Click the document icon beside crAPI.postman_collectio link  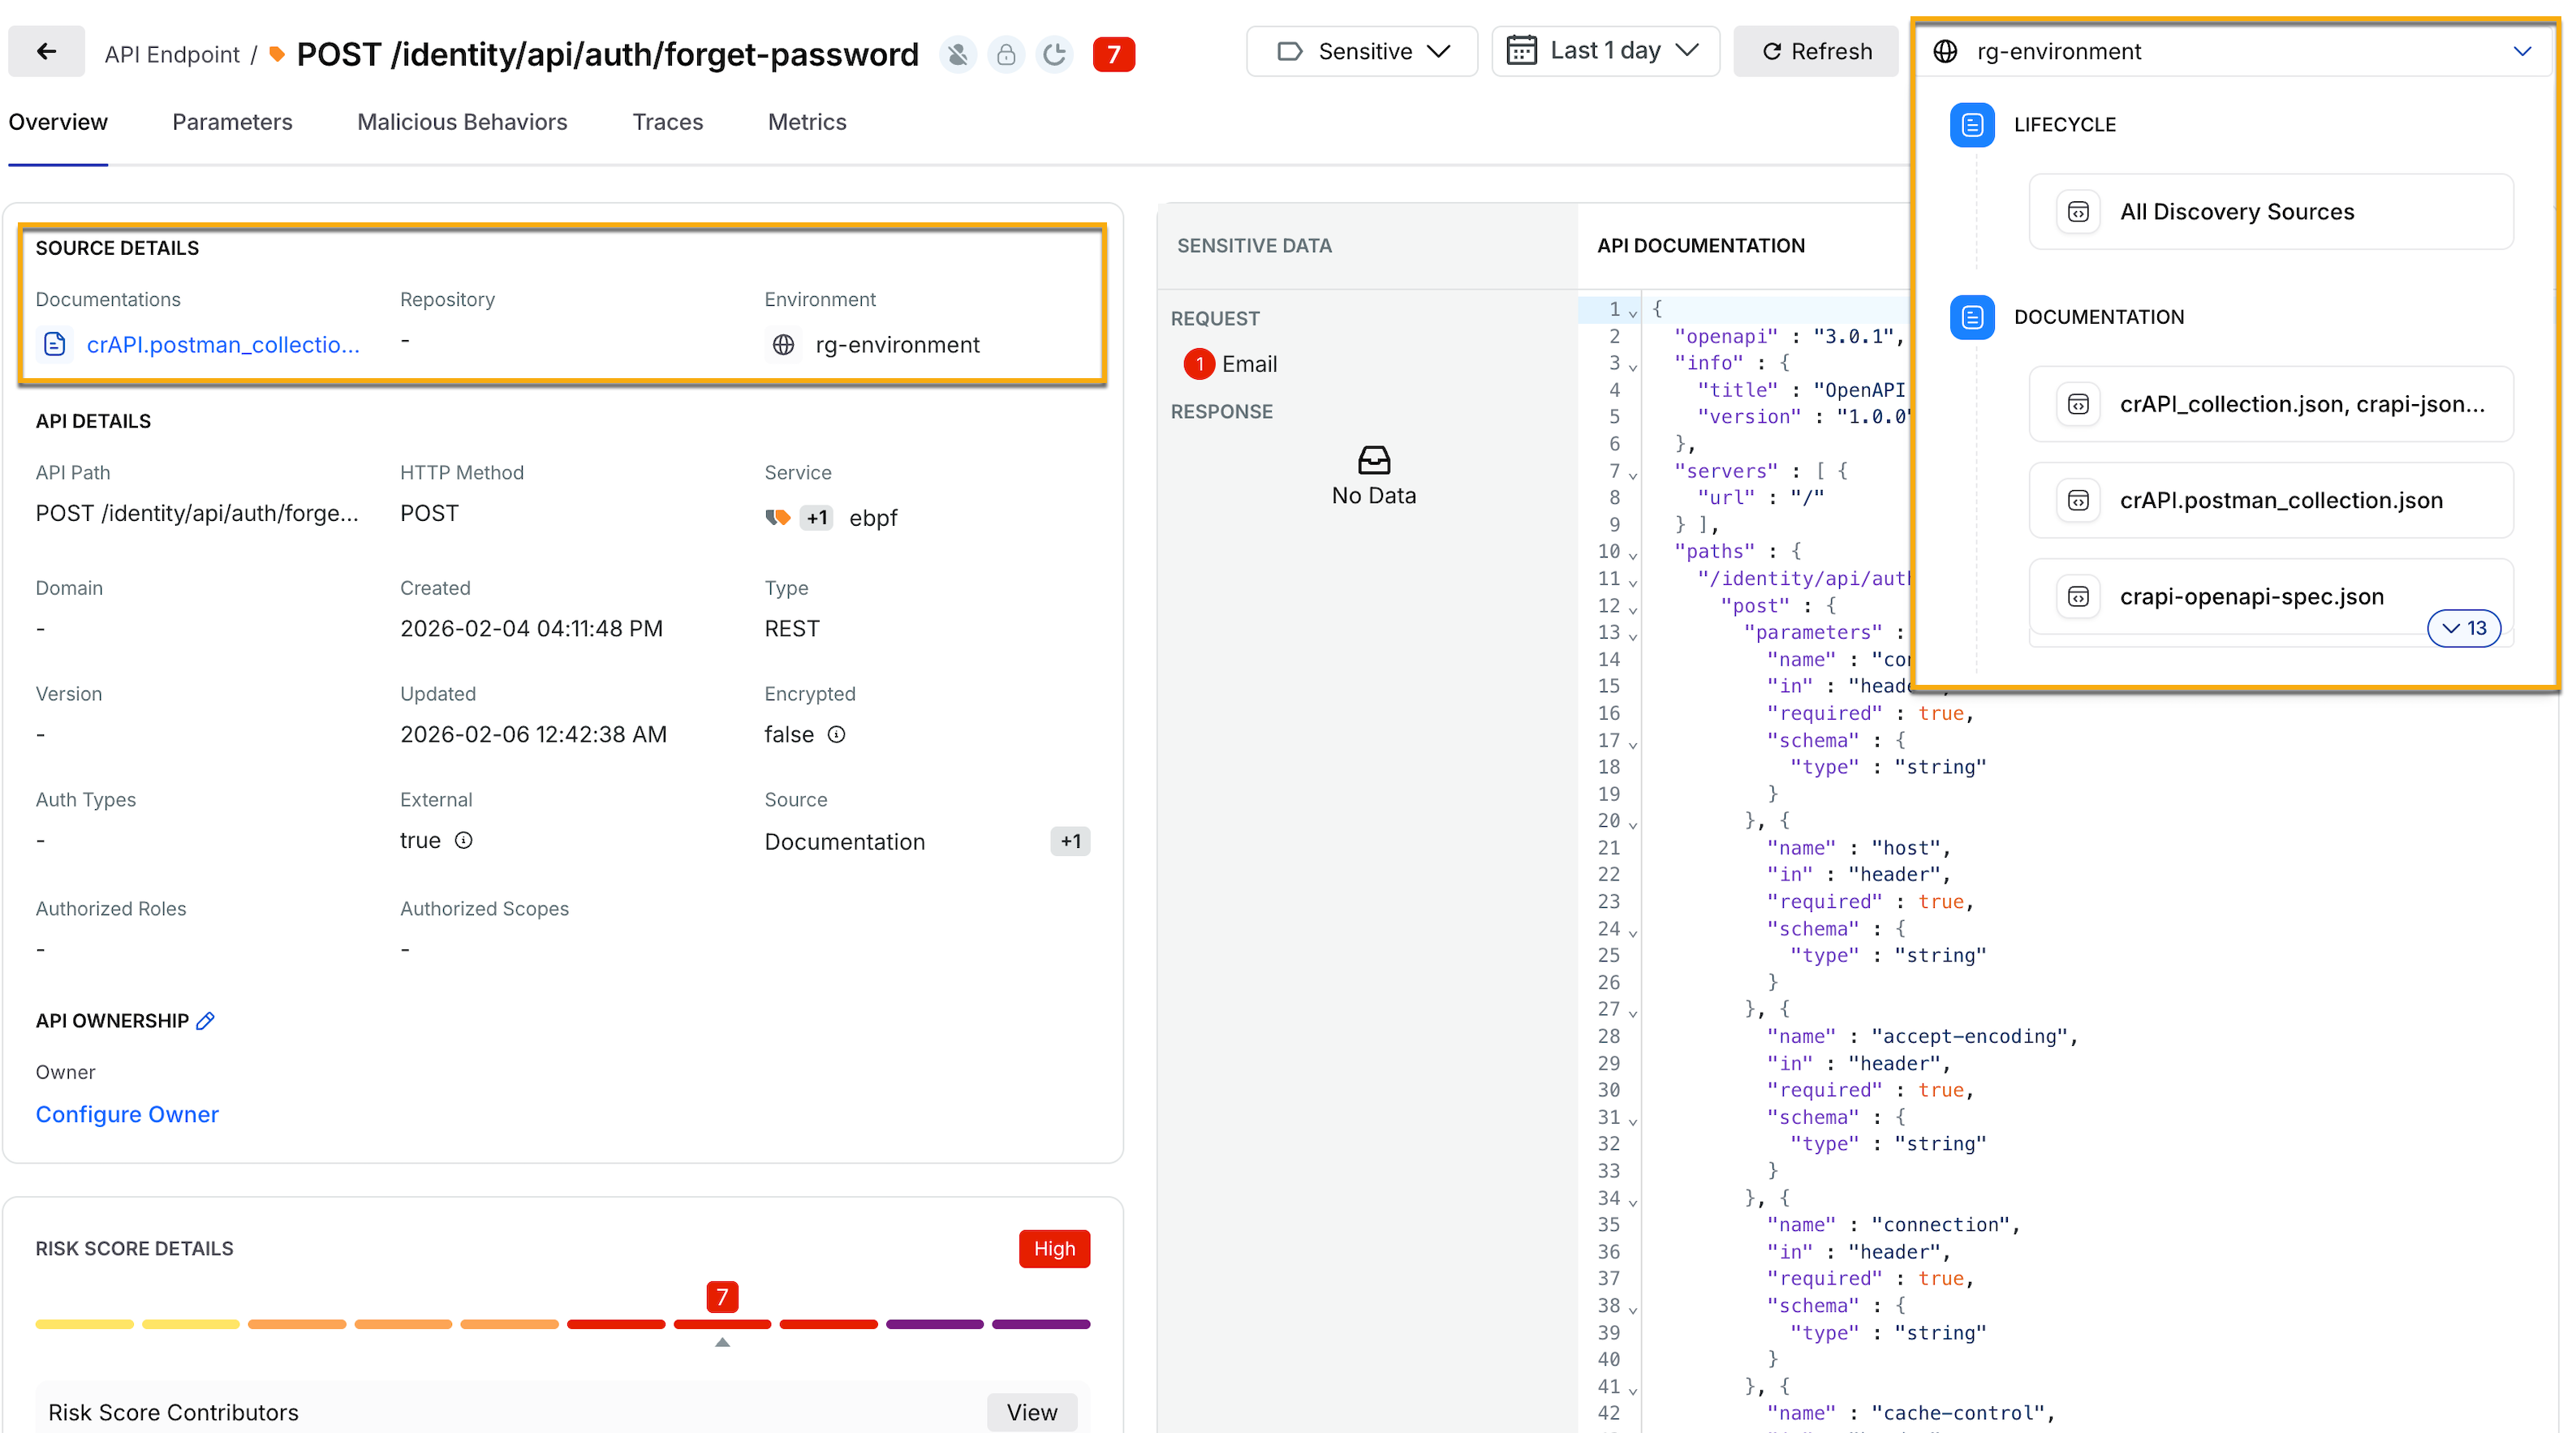(x=55, y=344)
